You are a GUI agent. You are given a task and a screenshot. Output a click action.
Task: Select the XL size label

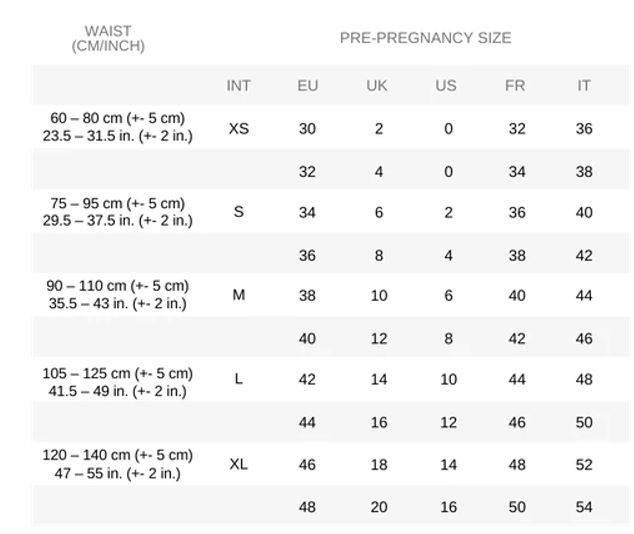point(239,464)
